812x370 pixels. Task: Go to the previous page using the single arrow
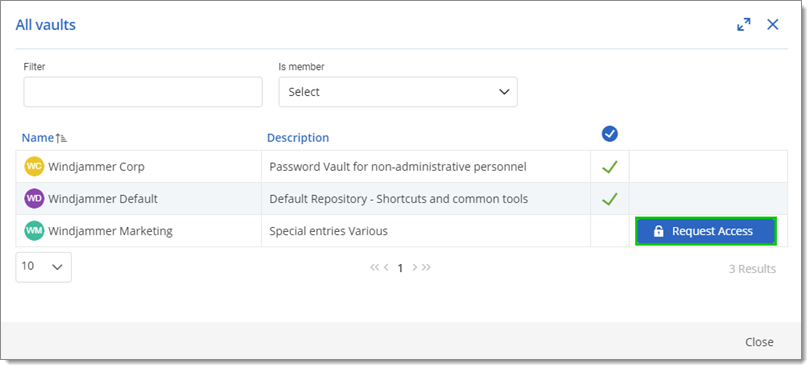(386, 267)
